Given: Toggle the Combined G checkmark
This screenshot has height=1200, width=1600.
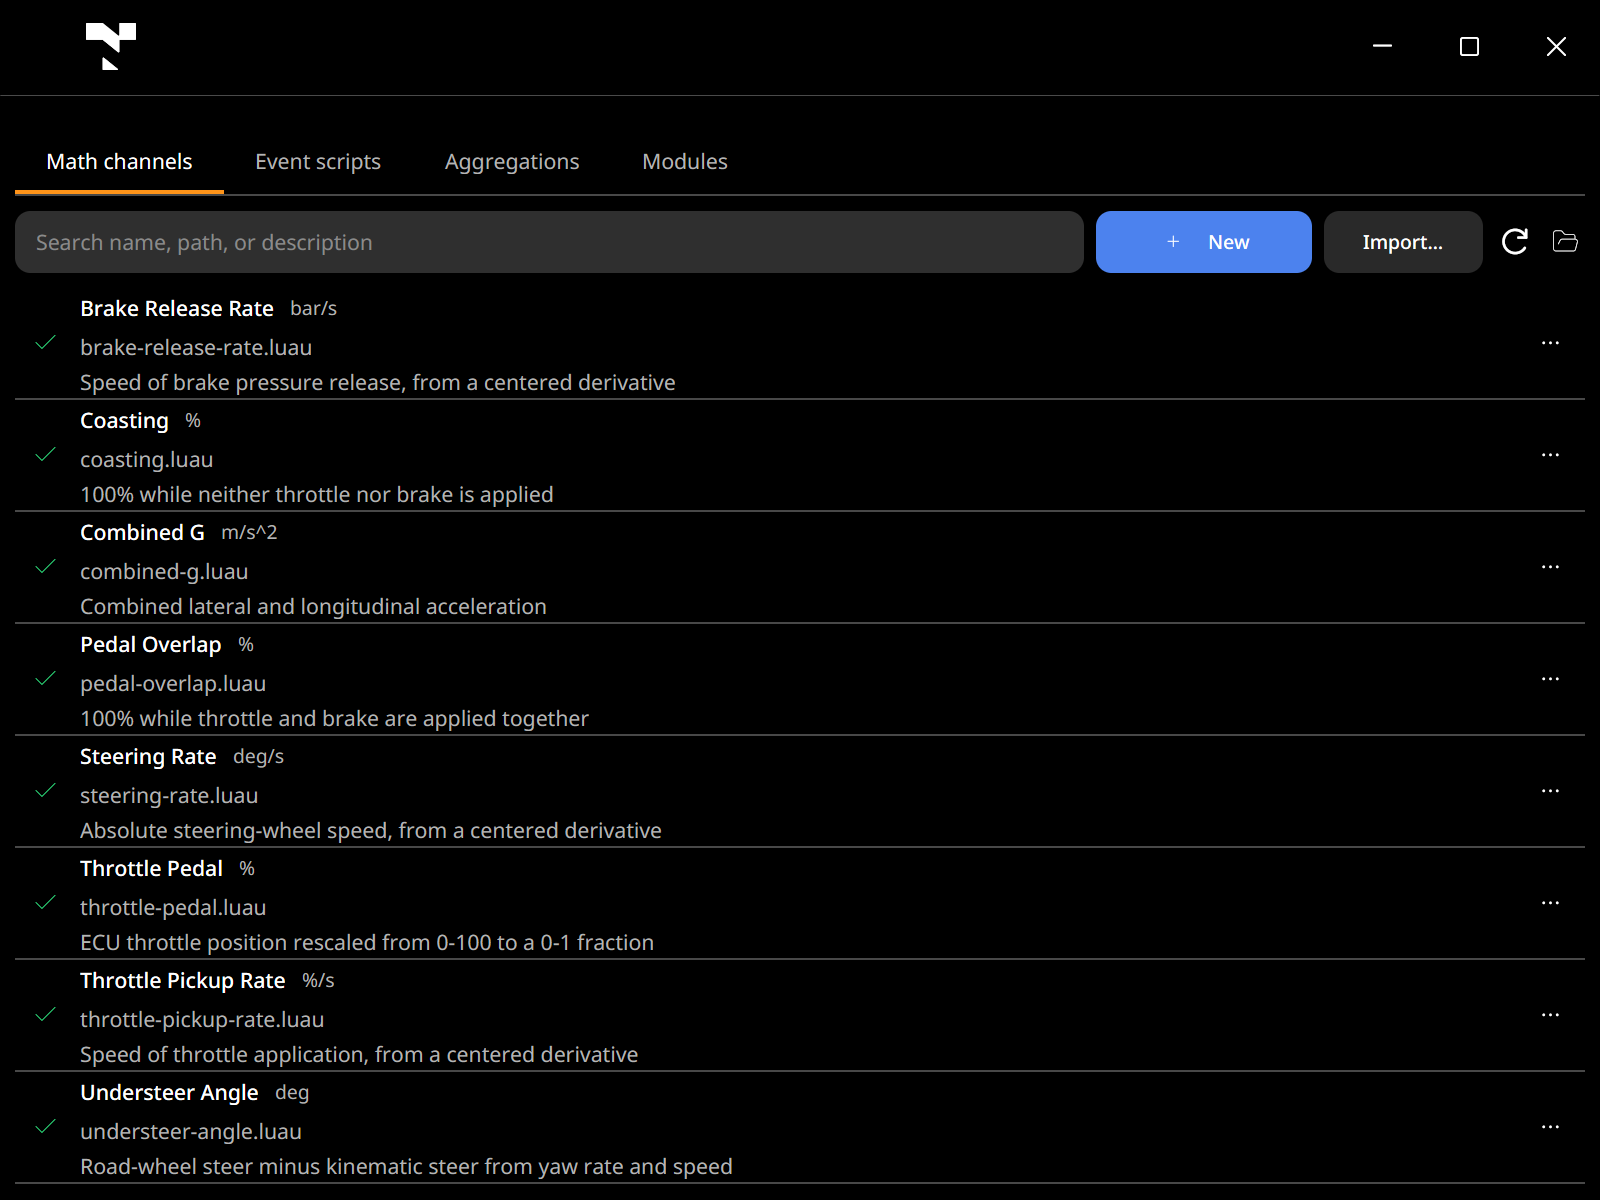Looking at the screenshot, I should [x=45, y=567].
